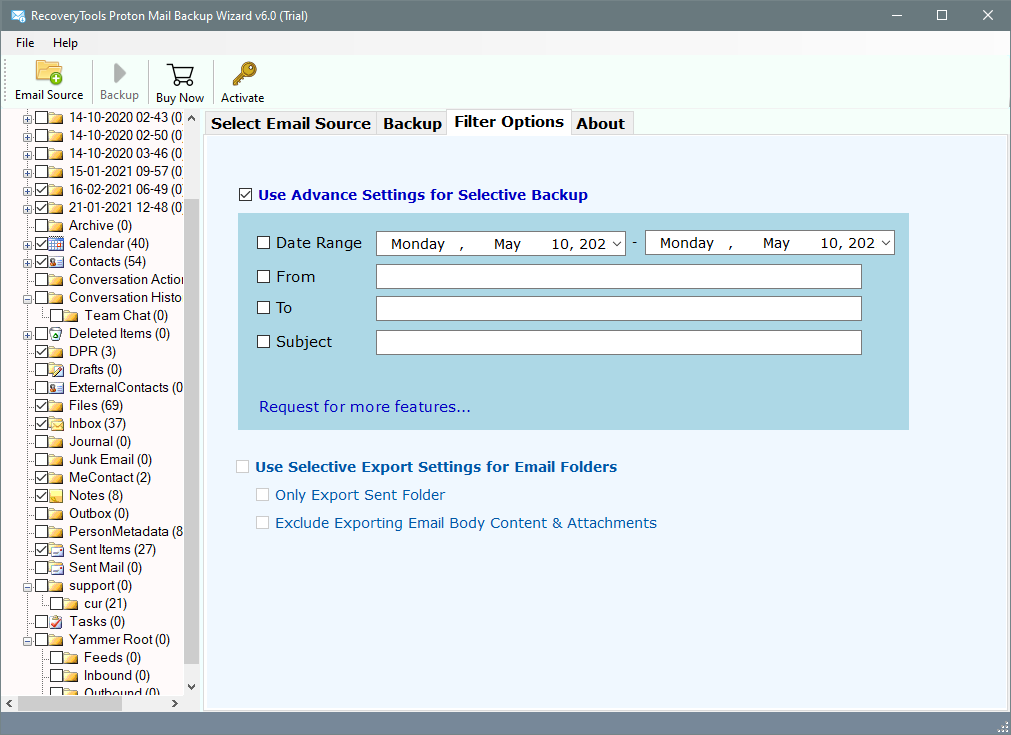Click the Tasks clipboard icon
The width and height of the screenshot is (1011, 735).
tap(56, 622)
